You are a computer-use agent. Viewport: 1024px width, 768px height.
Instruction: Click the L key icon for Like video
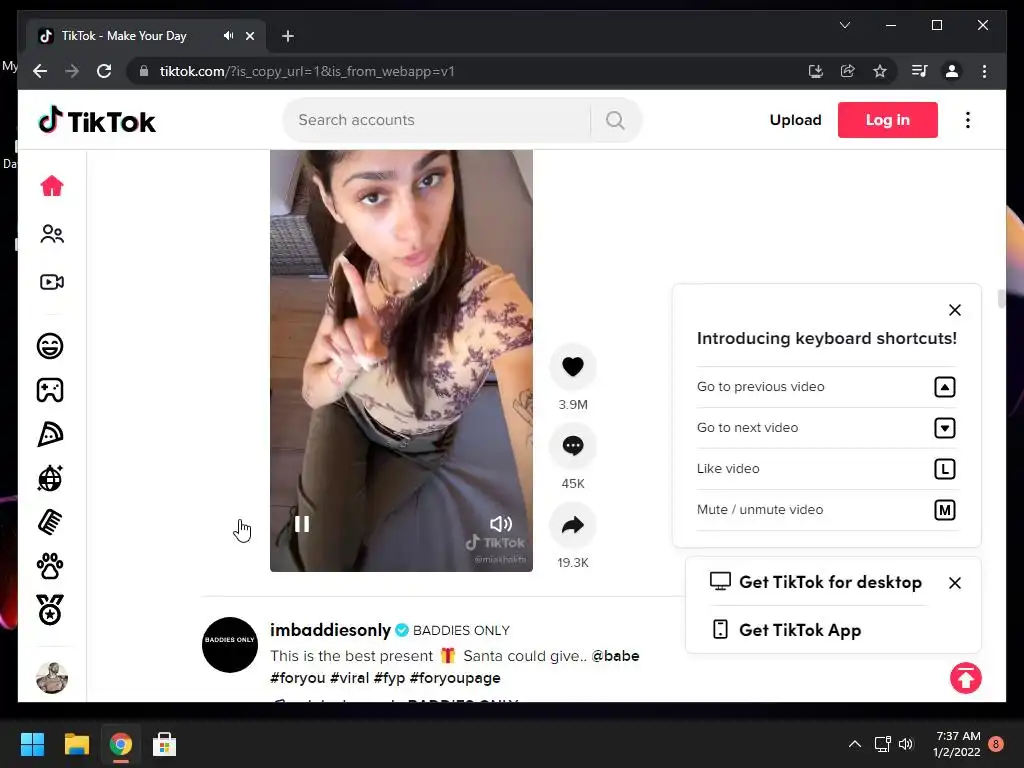coord(945,469)
